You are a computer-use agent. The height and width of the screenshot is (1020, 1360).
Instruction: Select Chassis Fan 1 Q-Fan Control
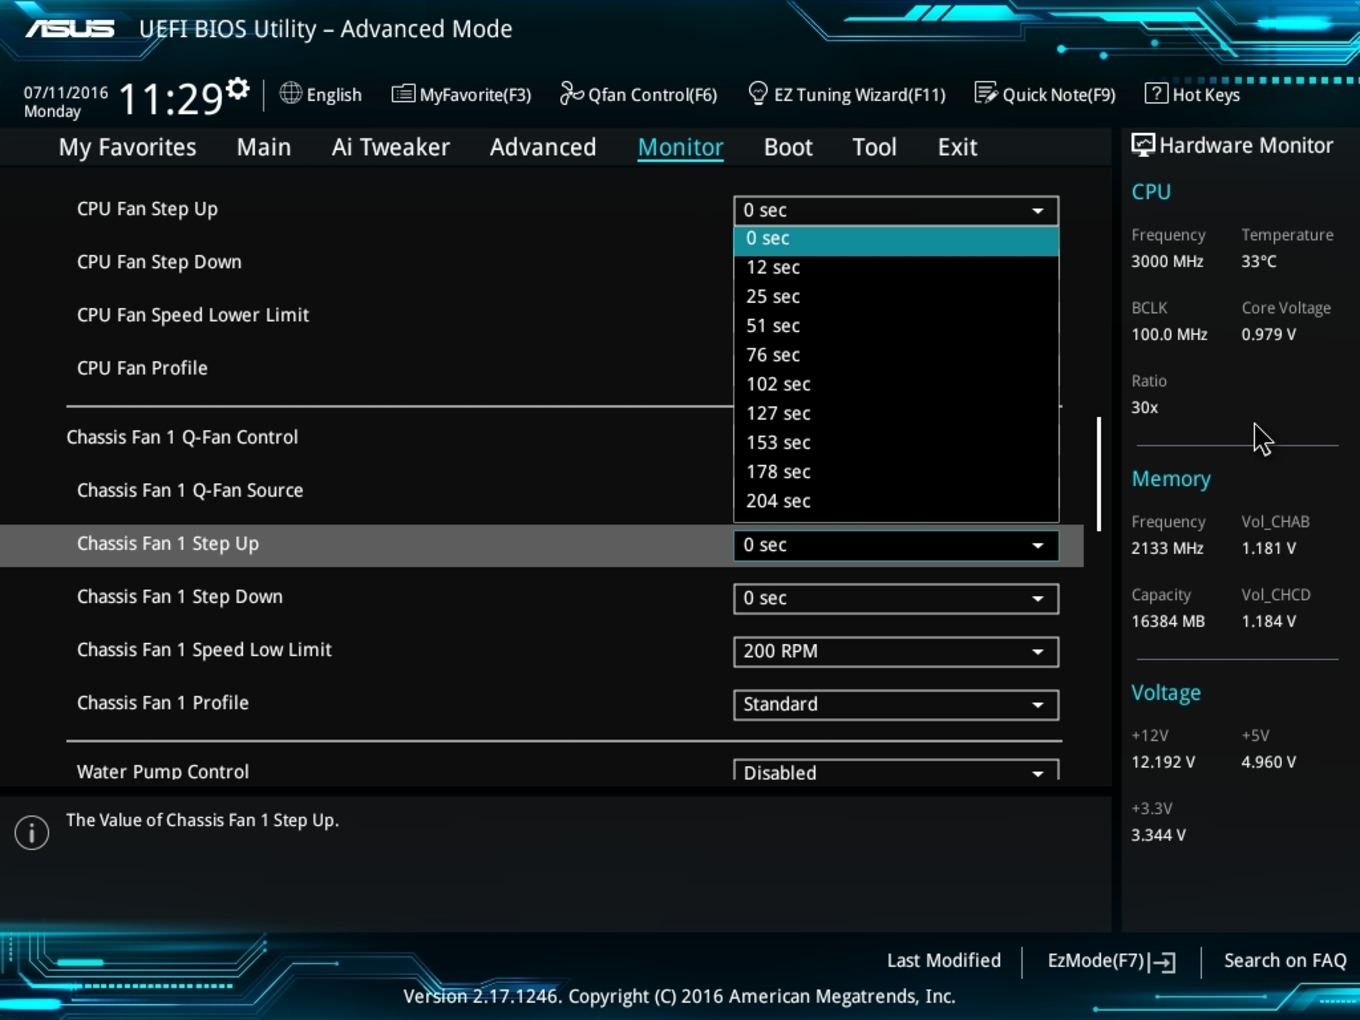pyautogui.click(x=182, y=437)
